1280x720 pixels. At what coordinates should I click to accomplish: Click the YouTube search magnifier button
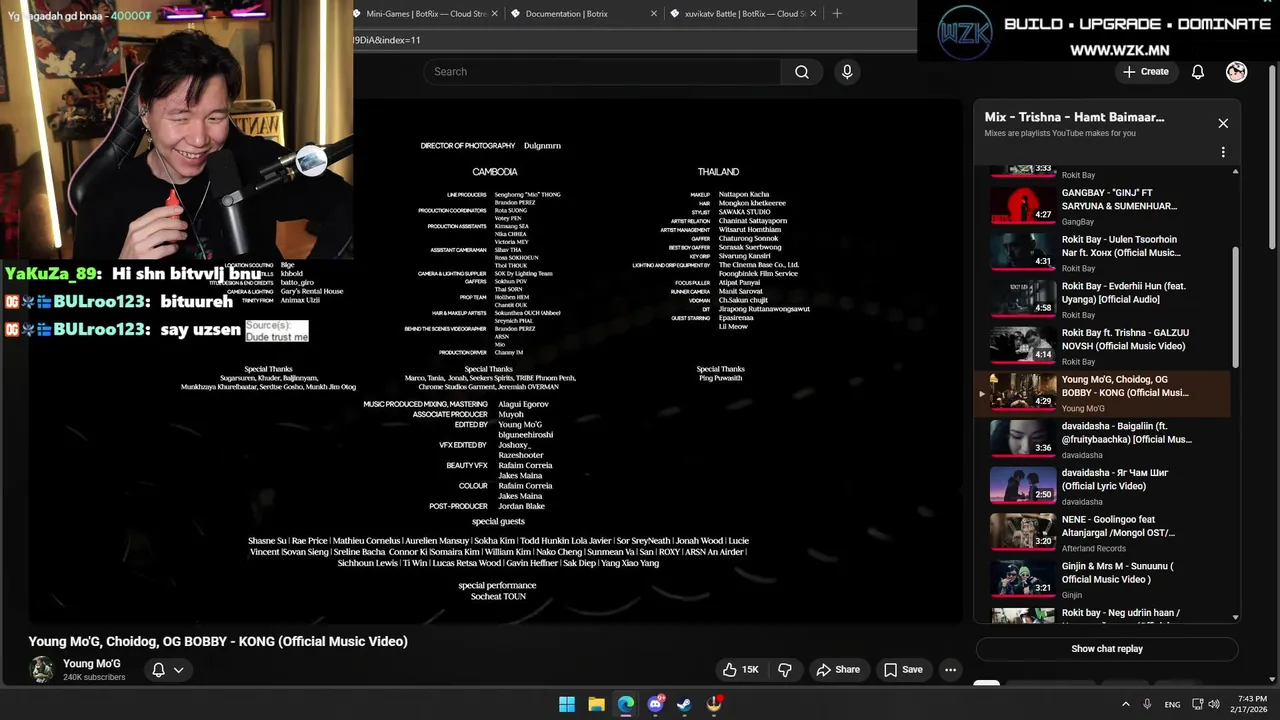pyautogui.click(x=801, y=72)
